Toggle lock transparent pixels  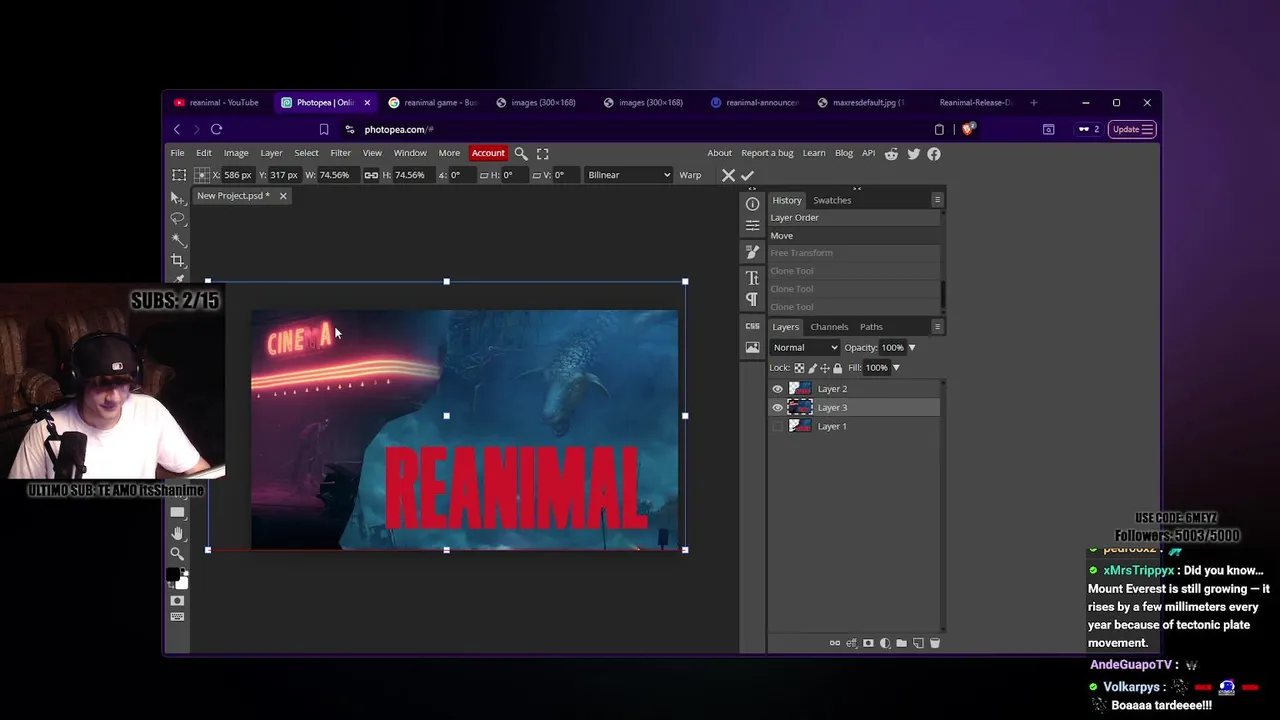tap(799, 368)
